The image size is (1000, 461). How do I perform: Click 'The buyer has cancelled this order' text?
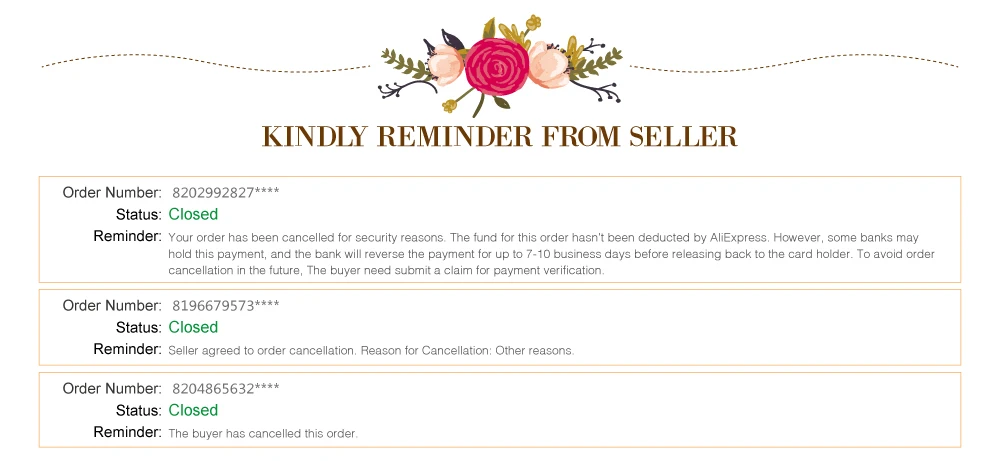pos(263,434)
